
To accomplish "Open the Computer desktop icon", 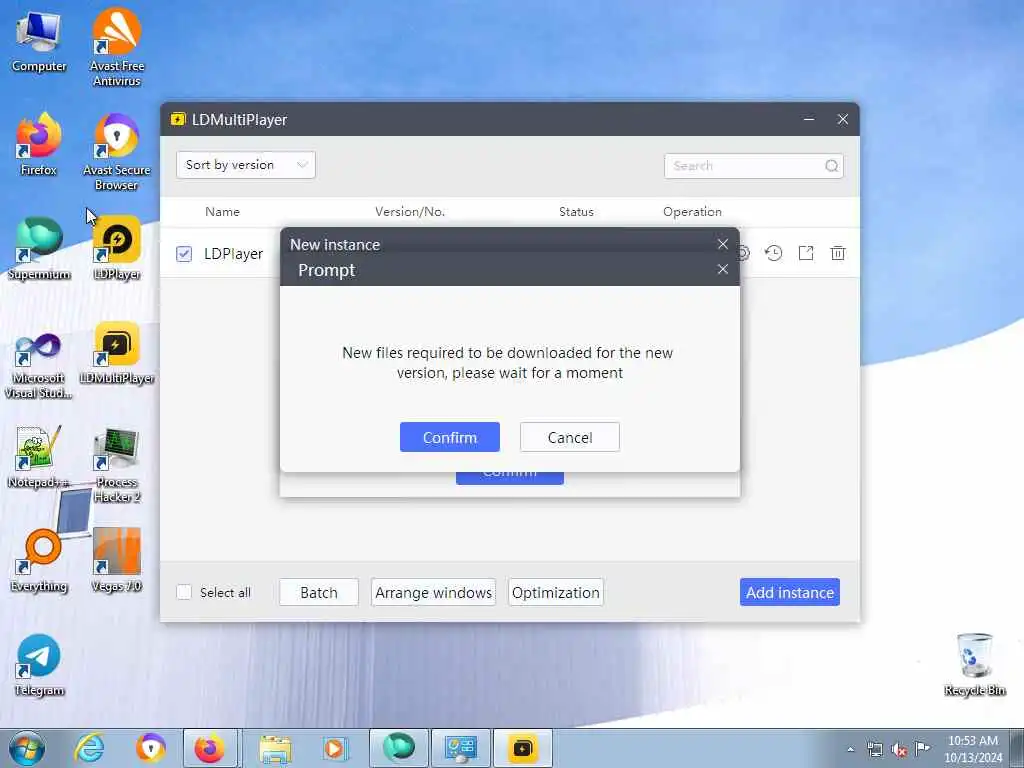I will tap(39, 42).
